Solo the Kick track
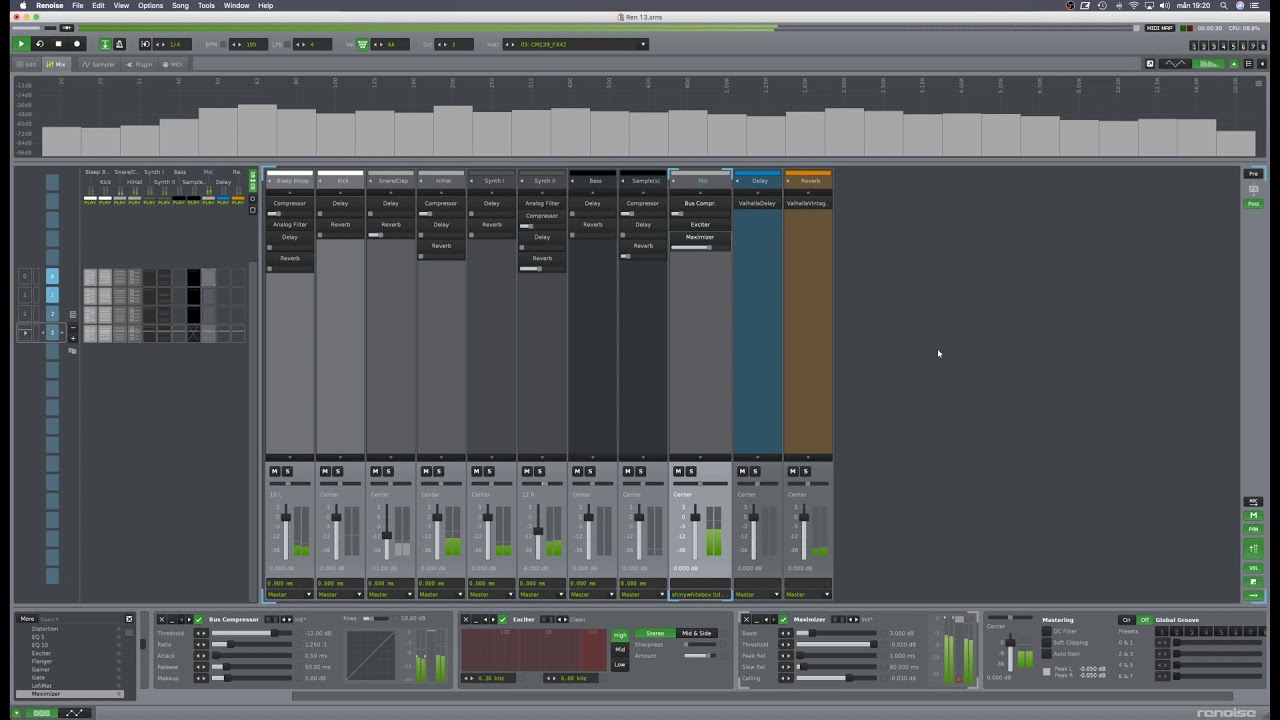This screenshot has width=1280, height=720. (x=338, y=471)
